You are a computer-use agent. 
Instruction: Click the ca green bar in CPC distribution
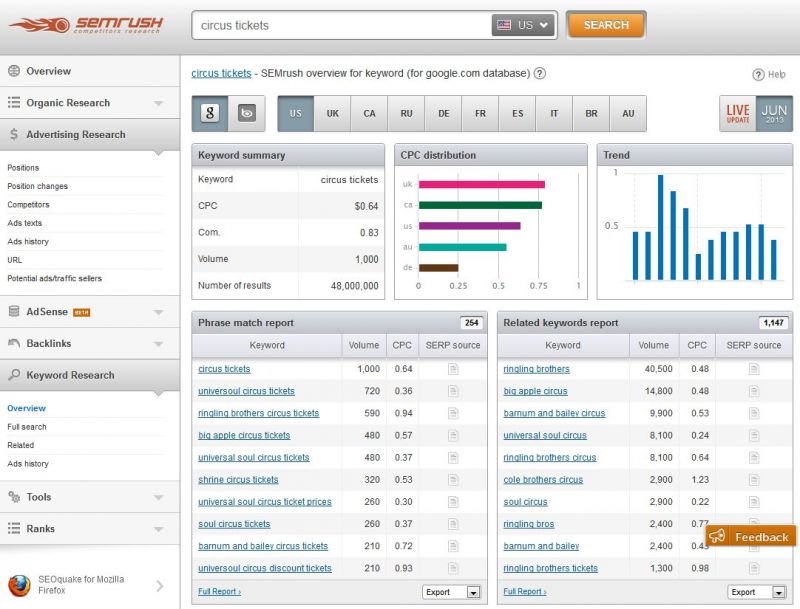tap(480, 205)
